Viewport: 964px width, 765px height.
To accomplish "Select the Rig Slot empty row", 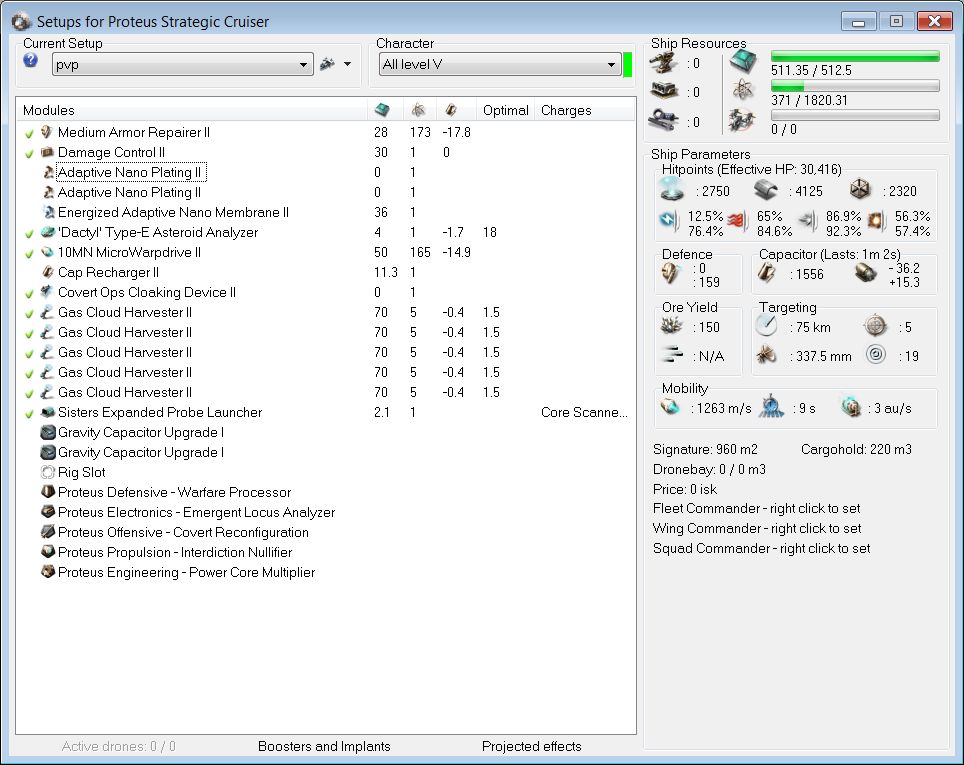I will (x=81, y=472).
